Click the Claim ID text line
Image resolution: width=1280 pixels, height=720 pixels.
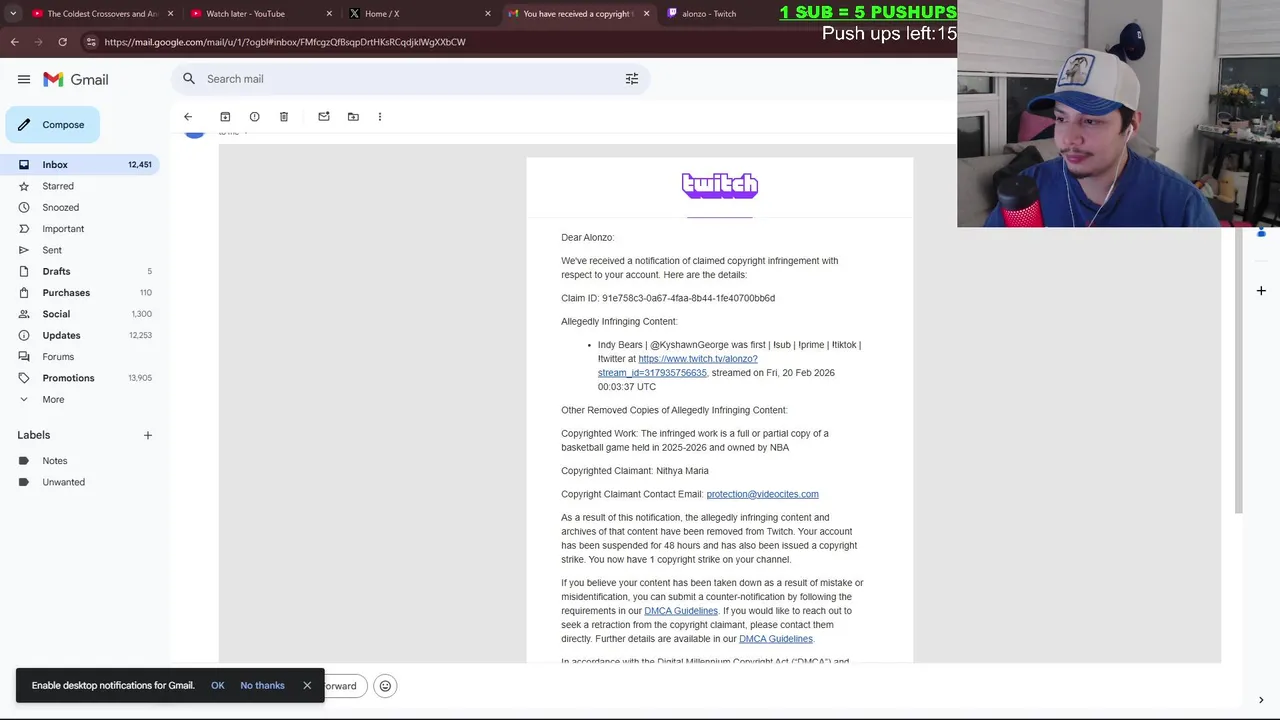tap(668, 298)
